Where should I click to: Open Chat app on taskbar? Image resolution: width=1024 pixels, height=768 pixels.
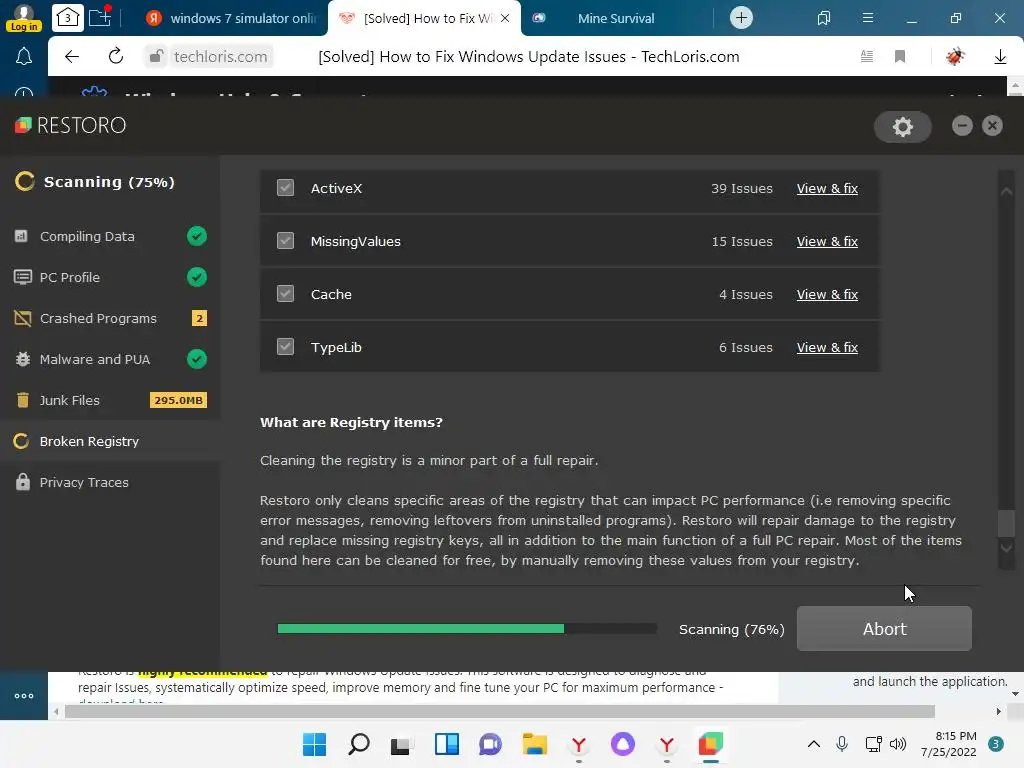point(490,744)
